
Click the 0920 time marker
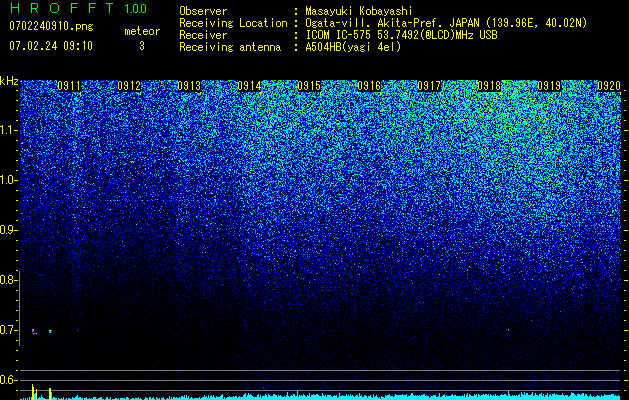click(609, 86)
